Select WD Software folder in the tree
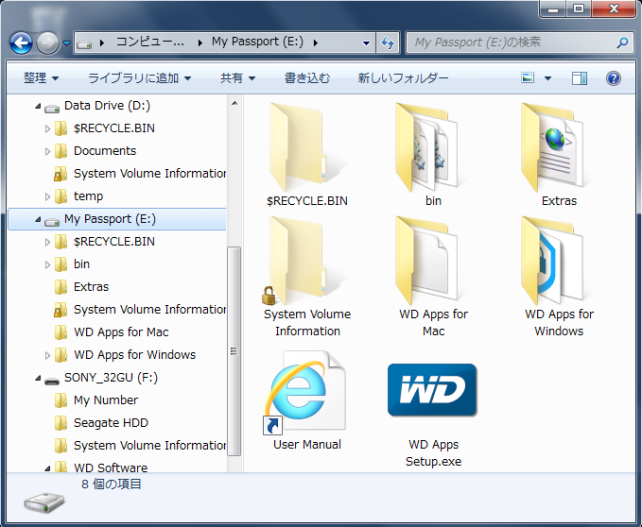The height and width of the screenshot is (527, 642). [111, 467]
